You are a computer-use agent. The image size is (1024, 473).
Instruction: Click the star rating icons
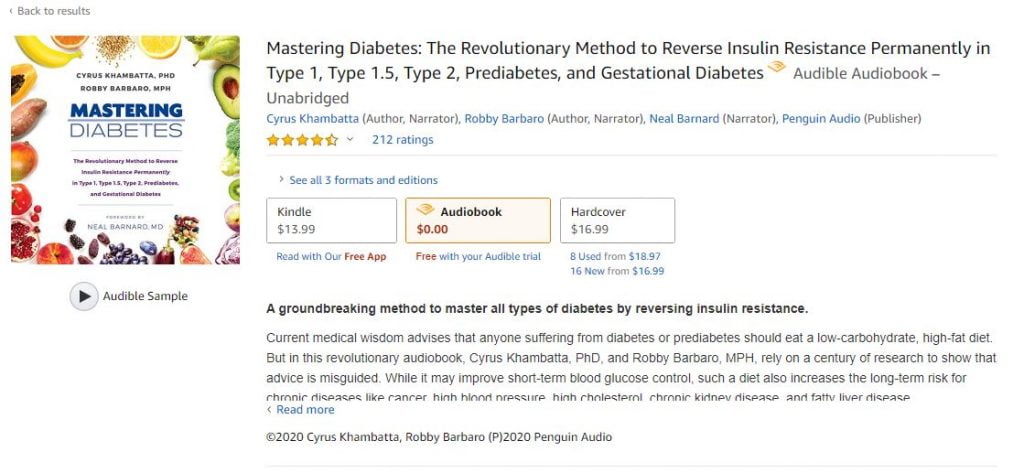point(302,139)
